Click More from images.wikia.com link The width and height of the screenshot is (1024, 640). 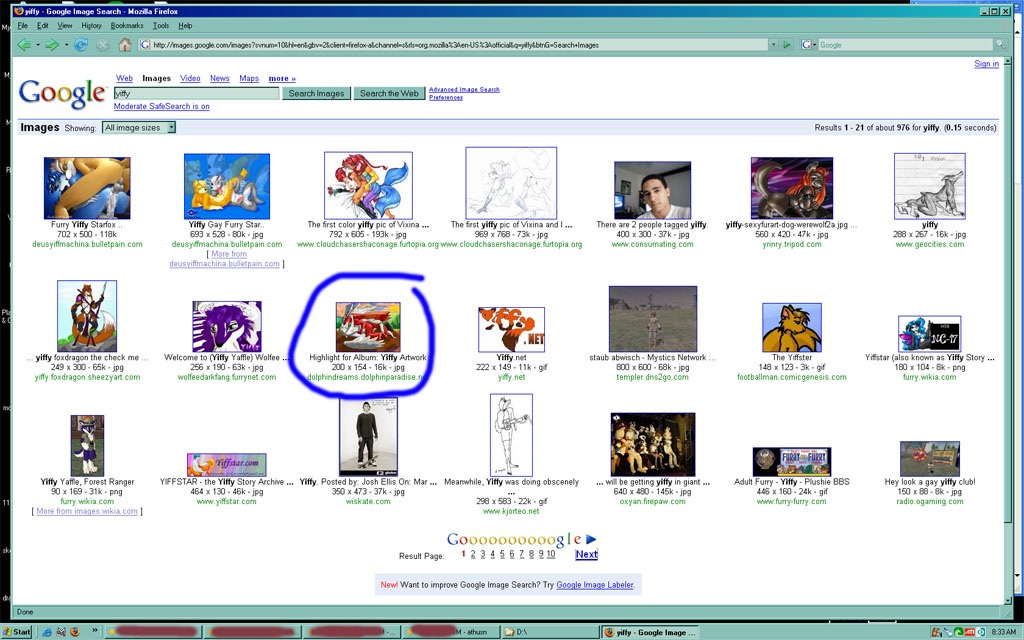click(87, 511)
